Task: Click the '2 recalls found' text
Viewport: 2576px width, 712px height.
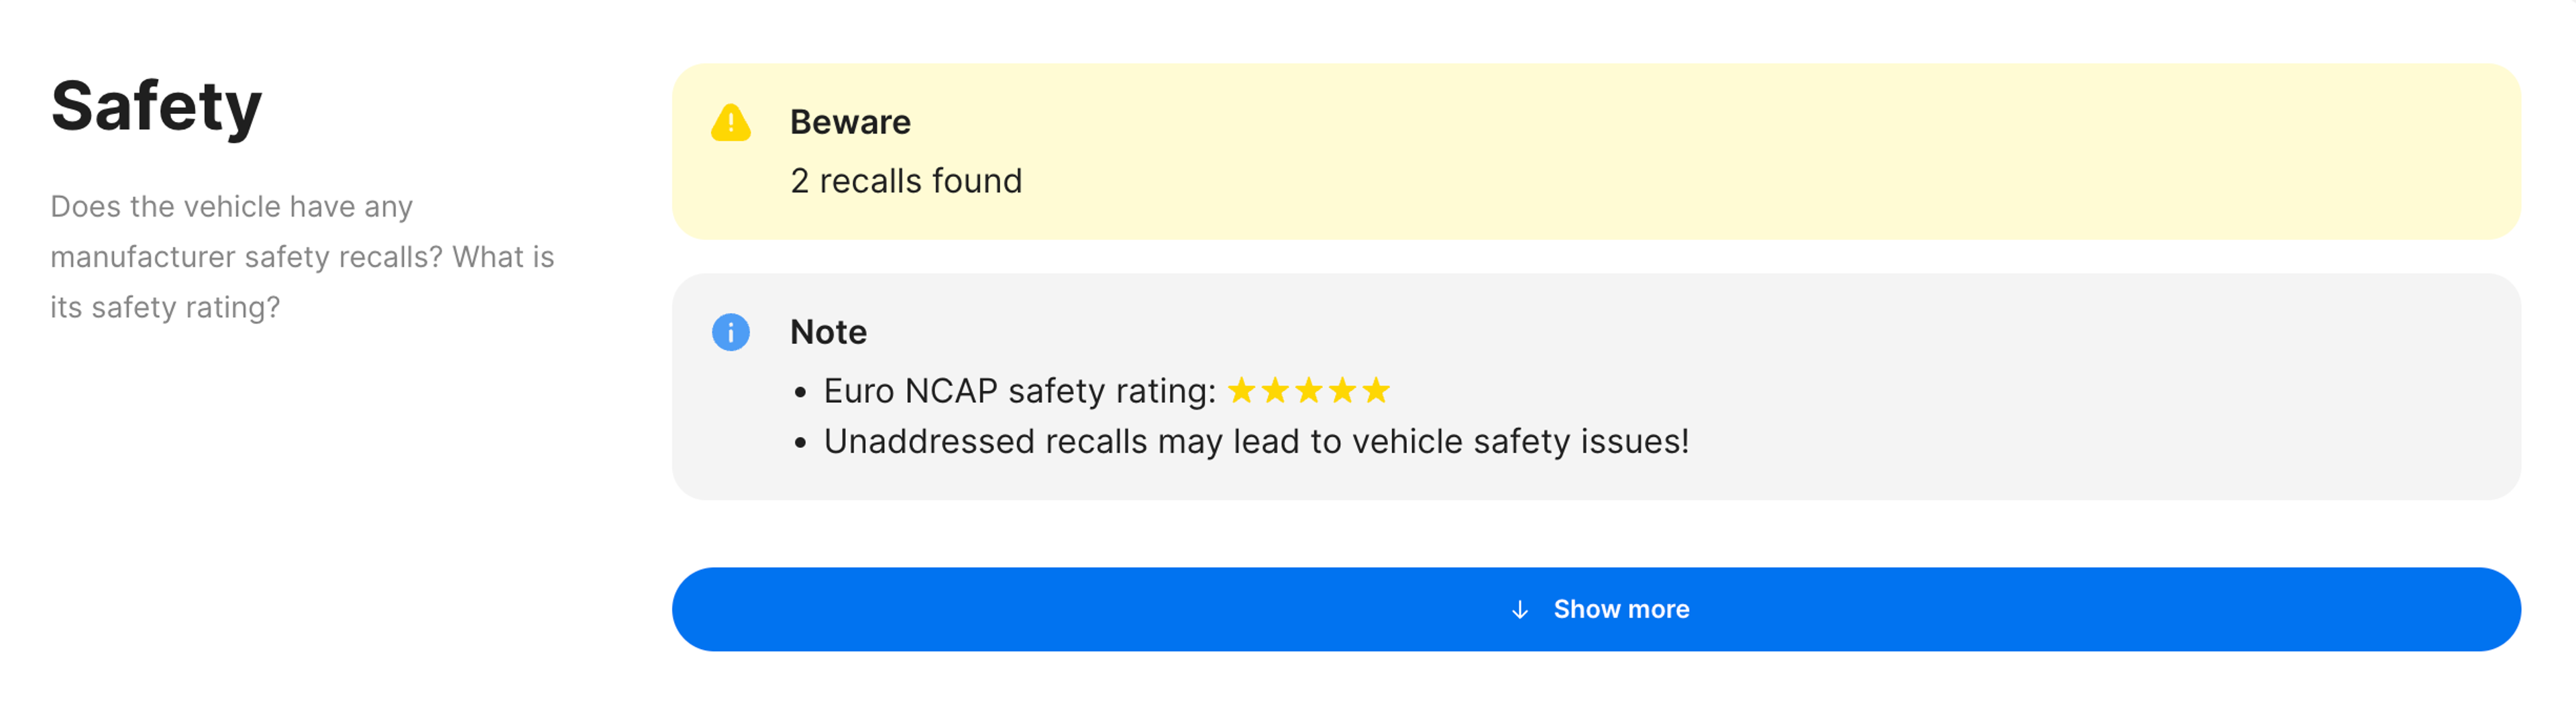Action: (x=906, y=181)
